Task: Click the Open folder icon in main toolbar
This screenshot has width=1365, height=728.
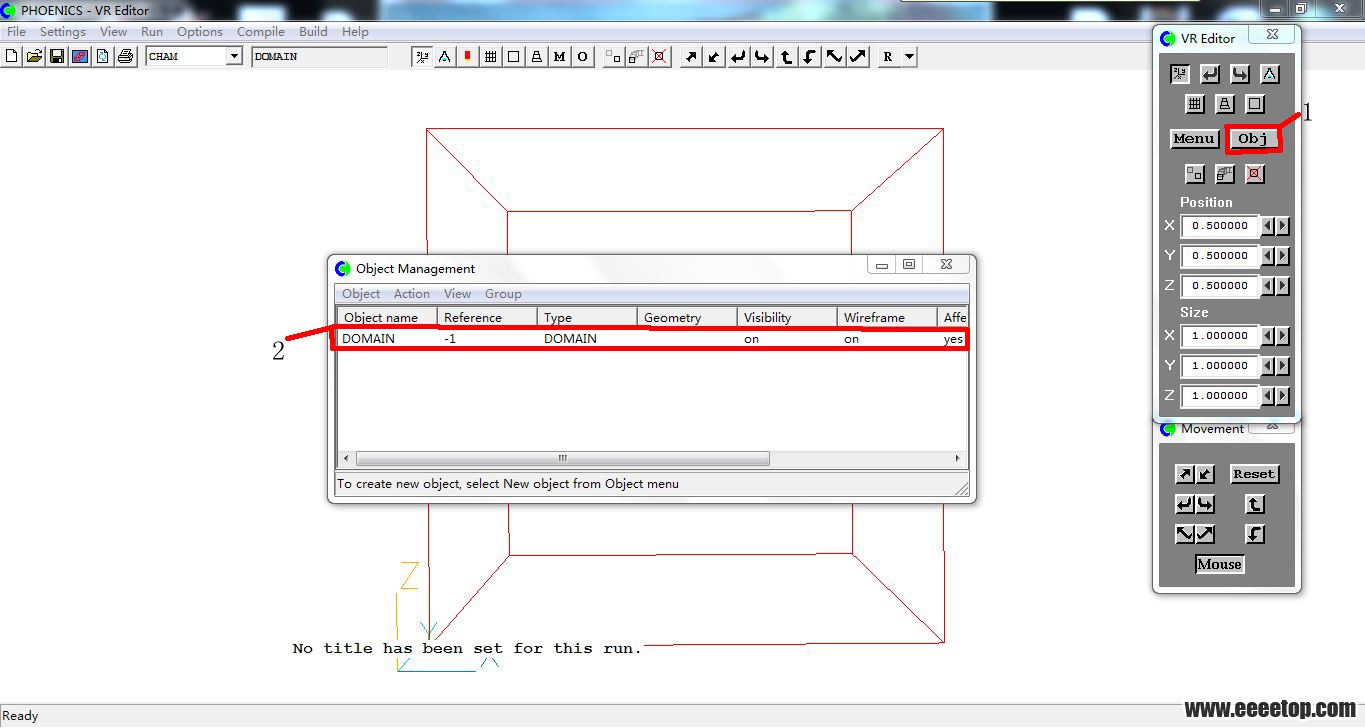Action: [x=34, y=57]
